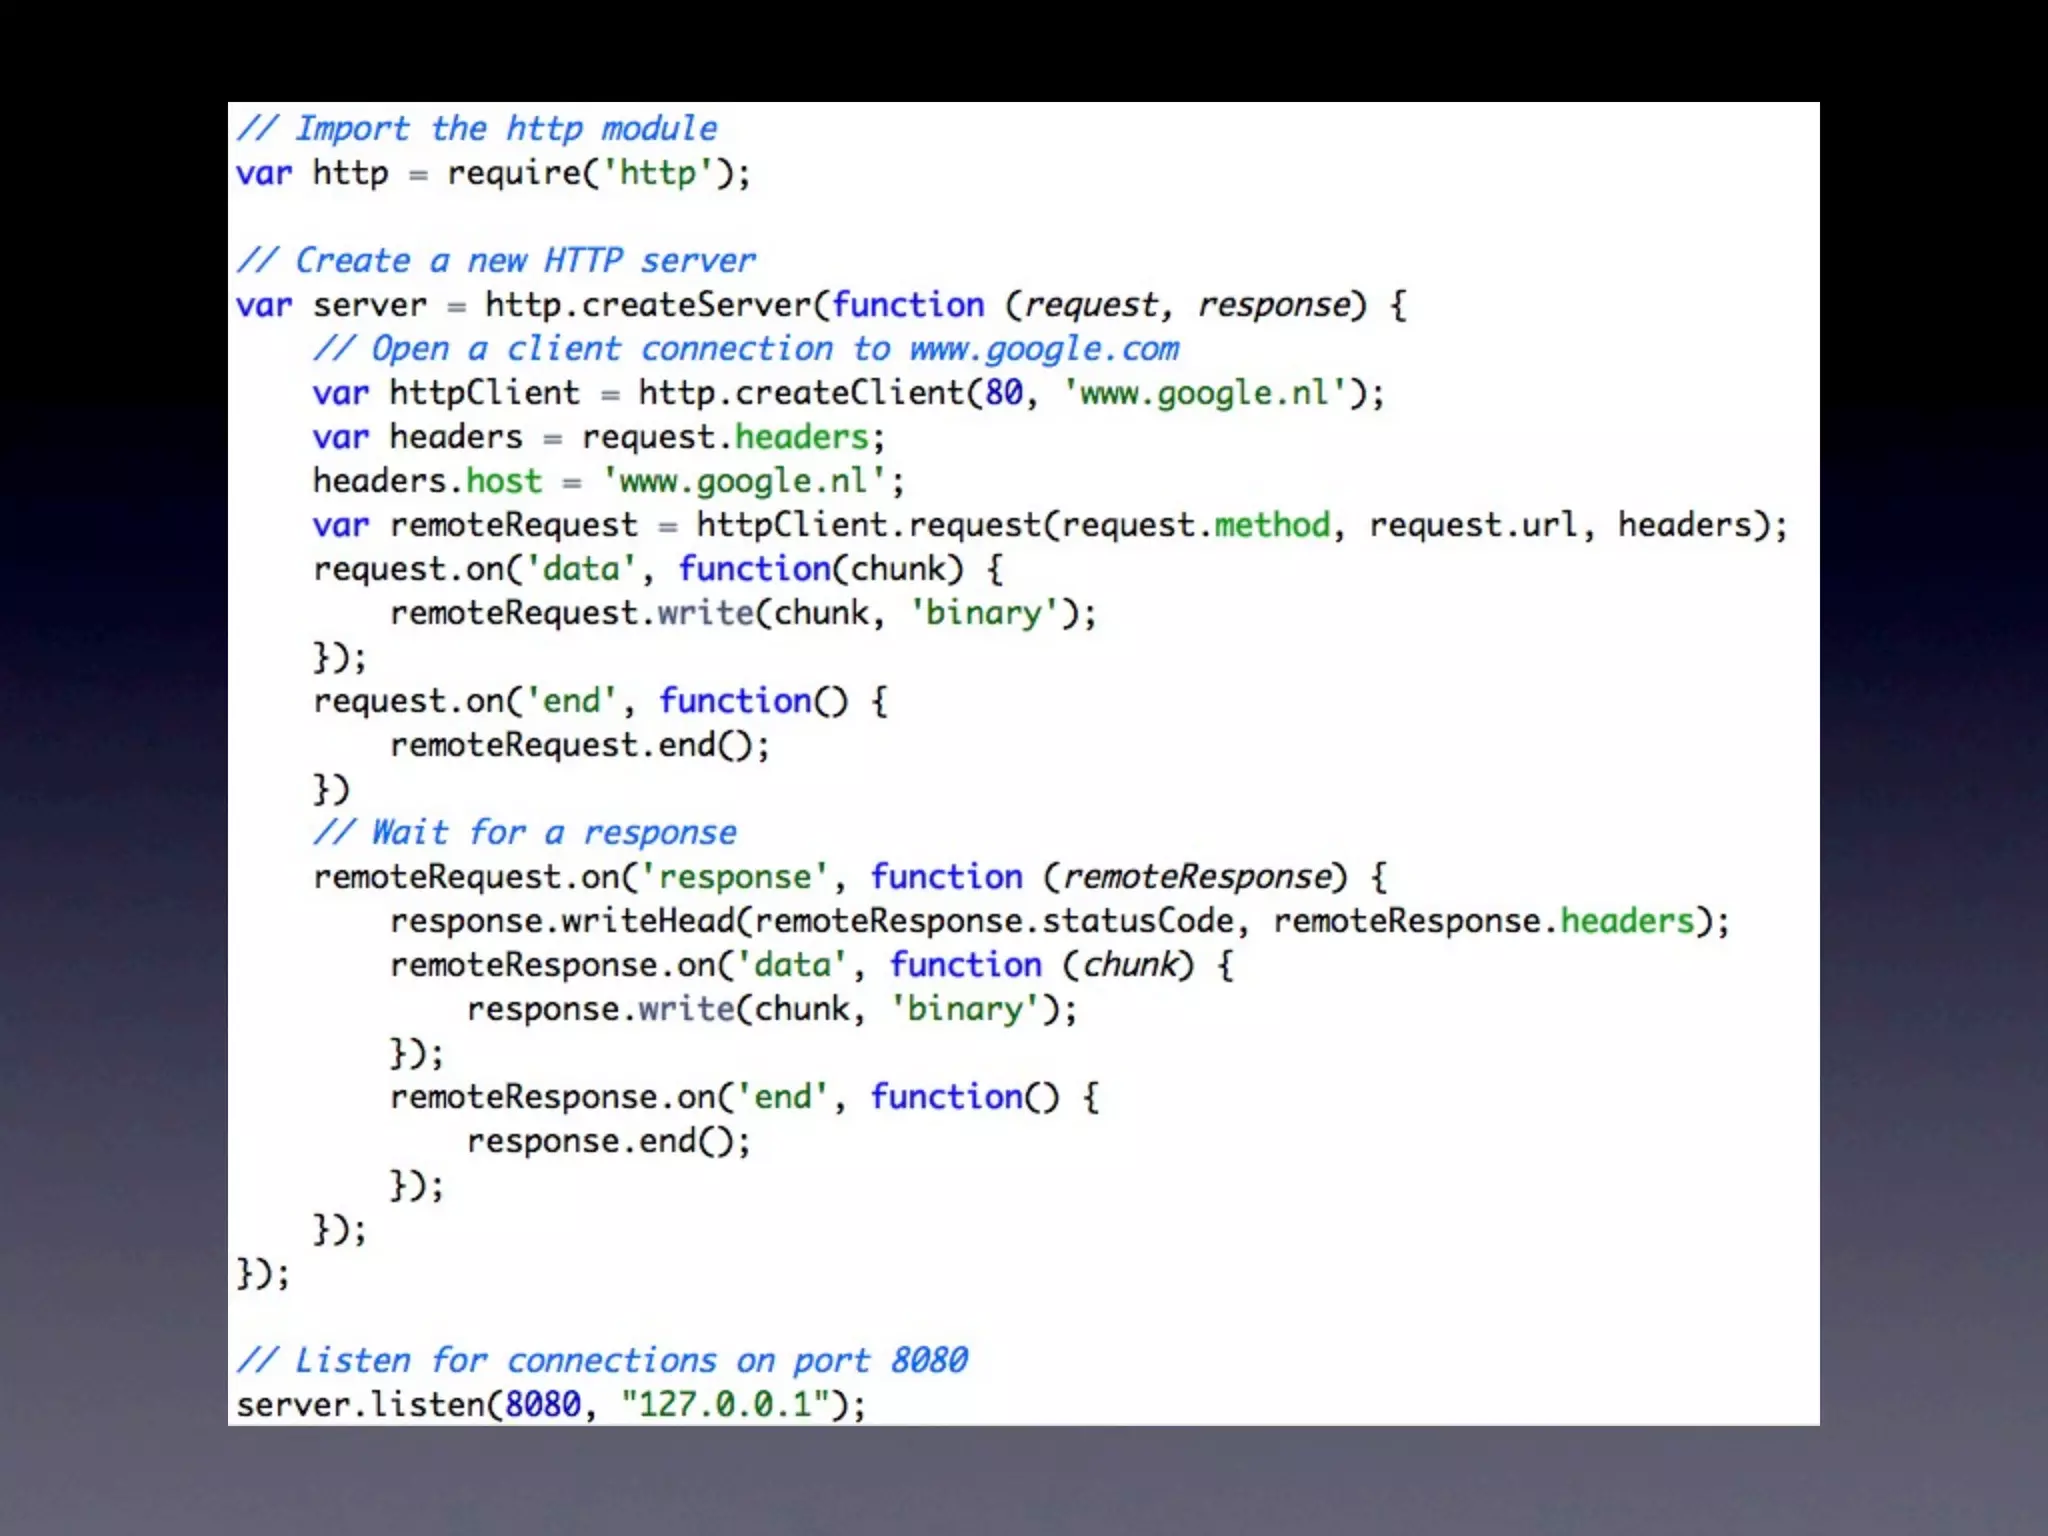Click the www.google.com text in comment
The height and width of the screenshot is (1536, 2048).
(x=1043, y=349)
